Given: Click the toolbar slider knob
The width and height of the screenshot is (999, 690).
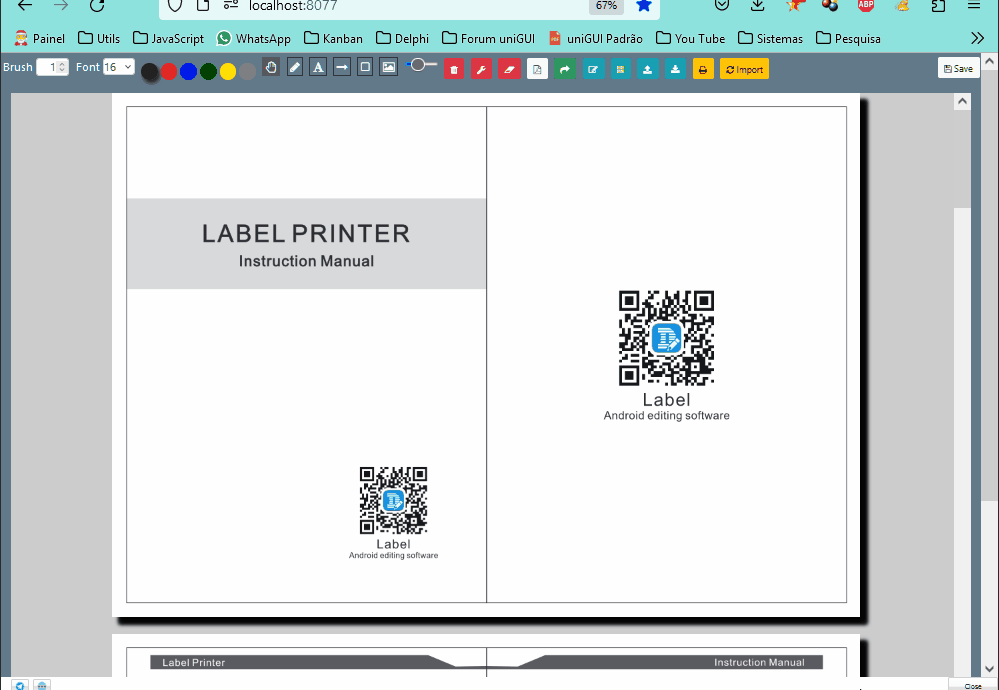Looking at the screenshot, I should point(418,64).
